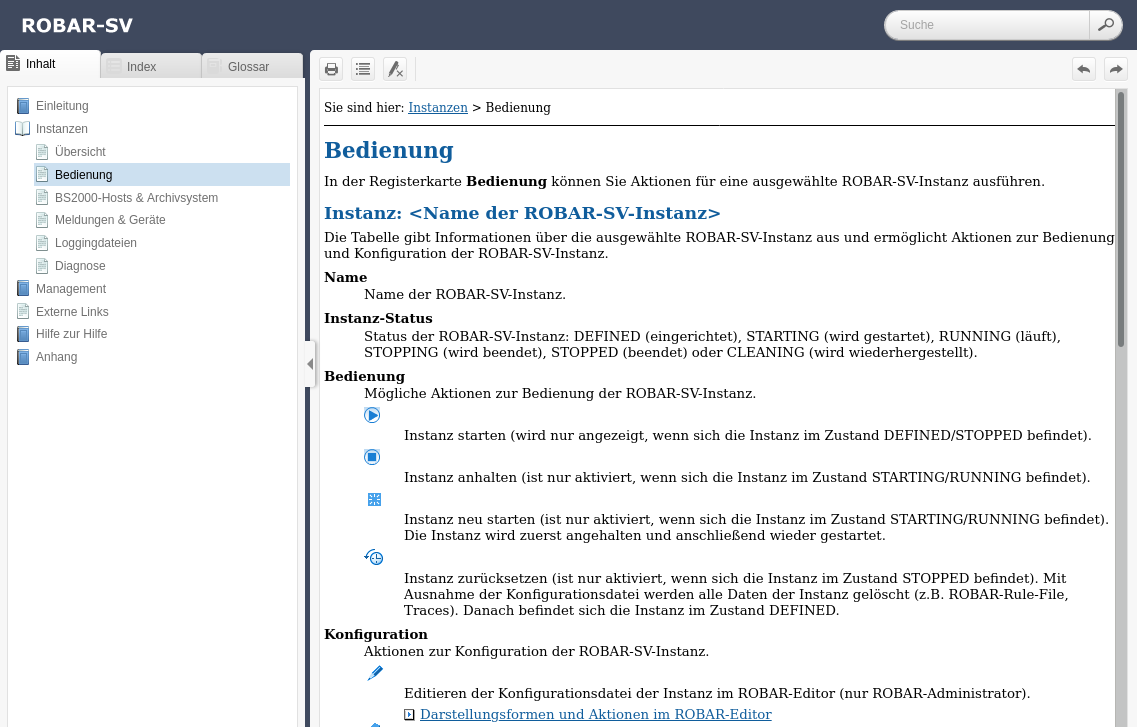Click the 'Instanz: <Name der ROBAR-SV-Instanz>' heading
The image size is (1137, 727).
point(522,213)
